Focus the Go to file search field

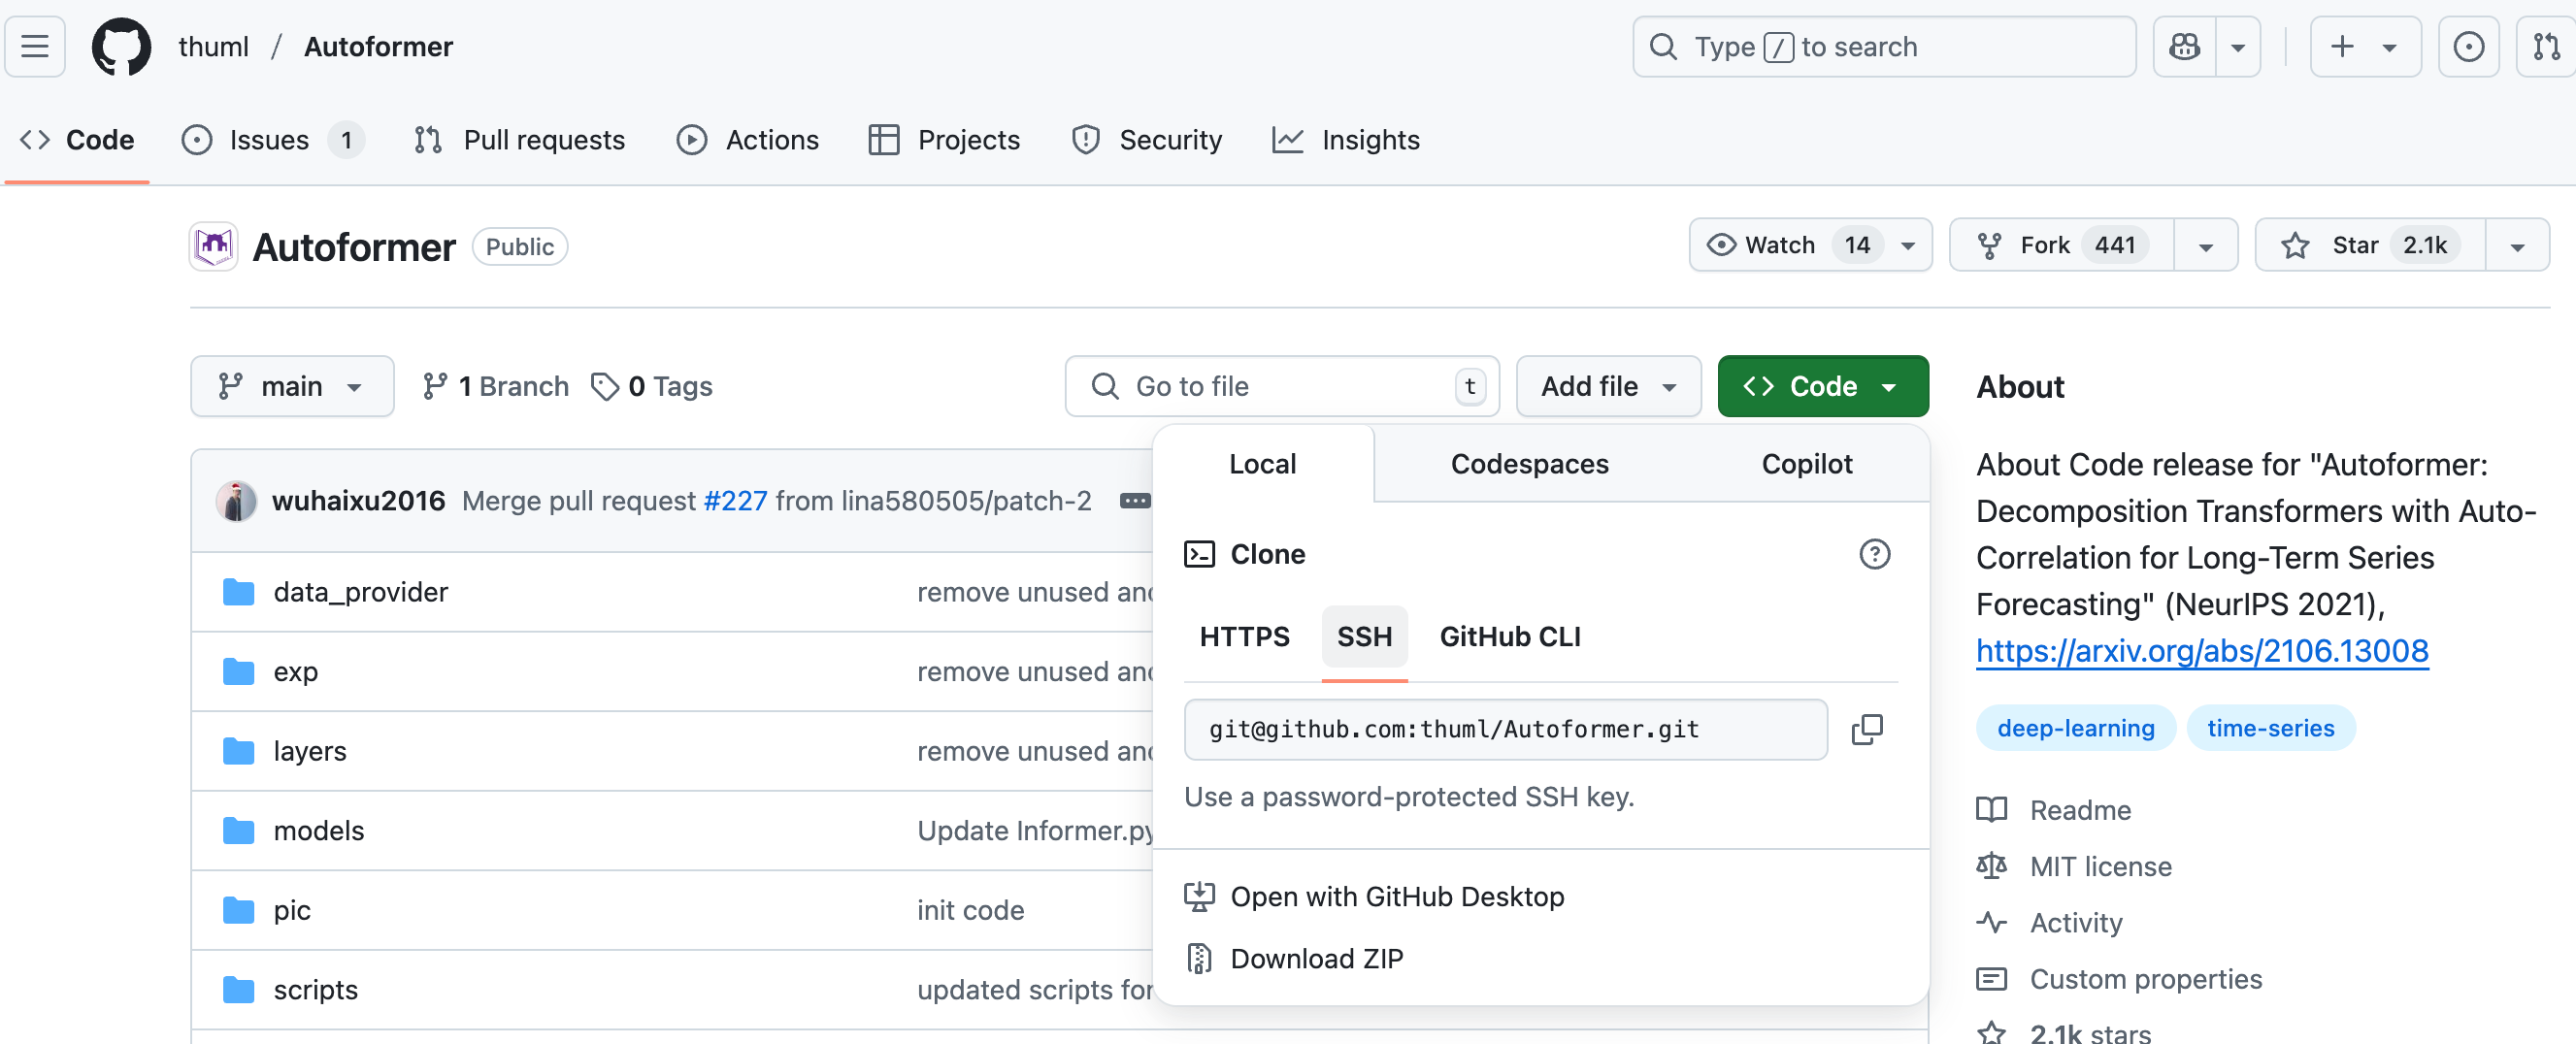(x=1282, y=386)
